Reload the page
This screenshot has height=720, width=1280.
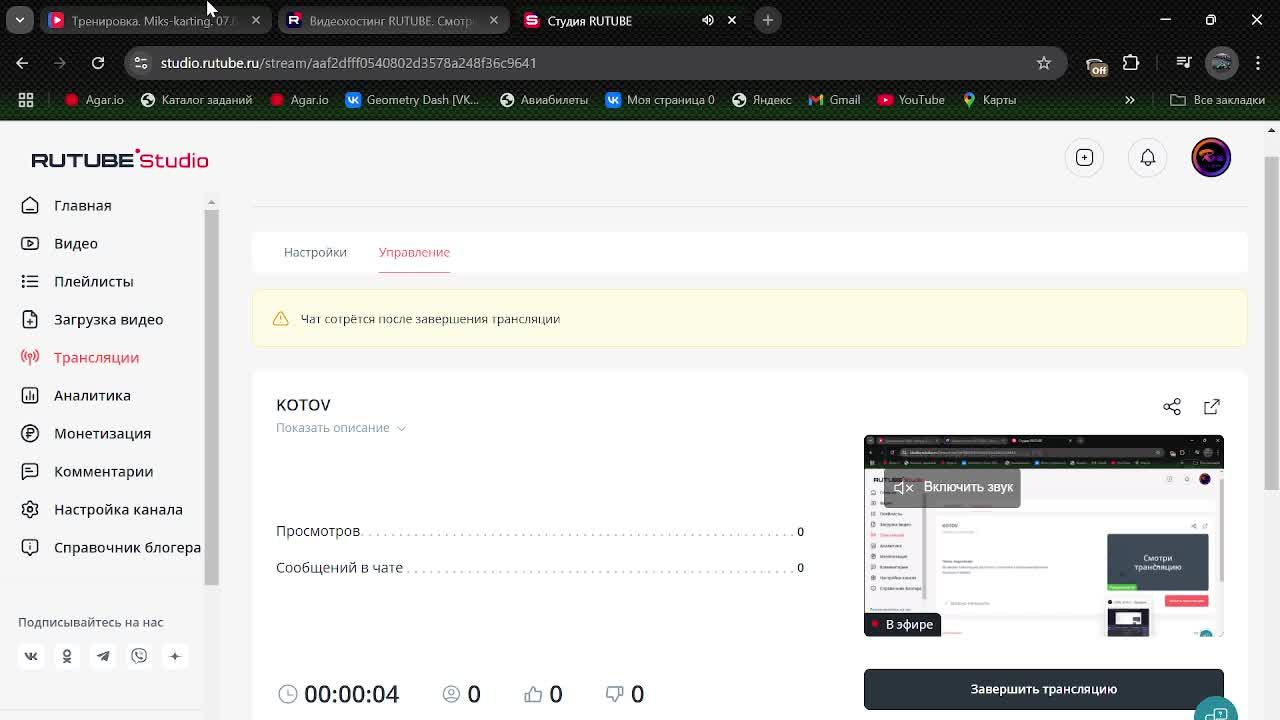click(98, 63)
